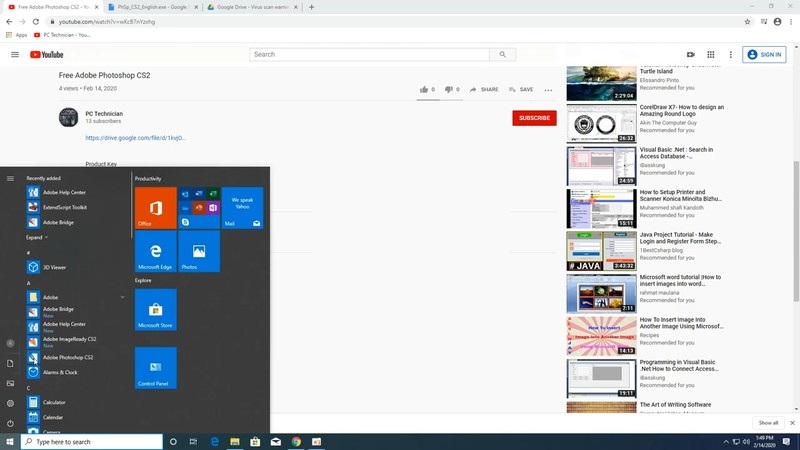Open the CorelDraw X7 round logo video thumbnail
This screenshot has height=450, width=800.
tap(601, 124)
